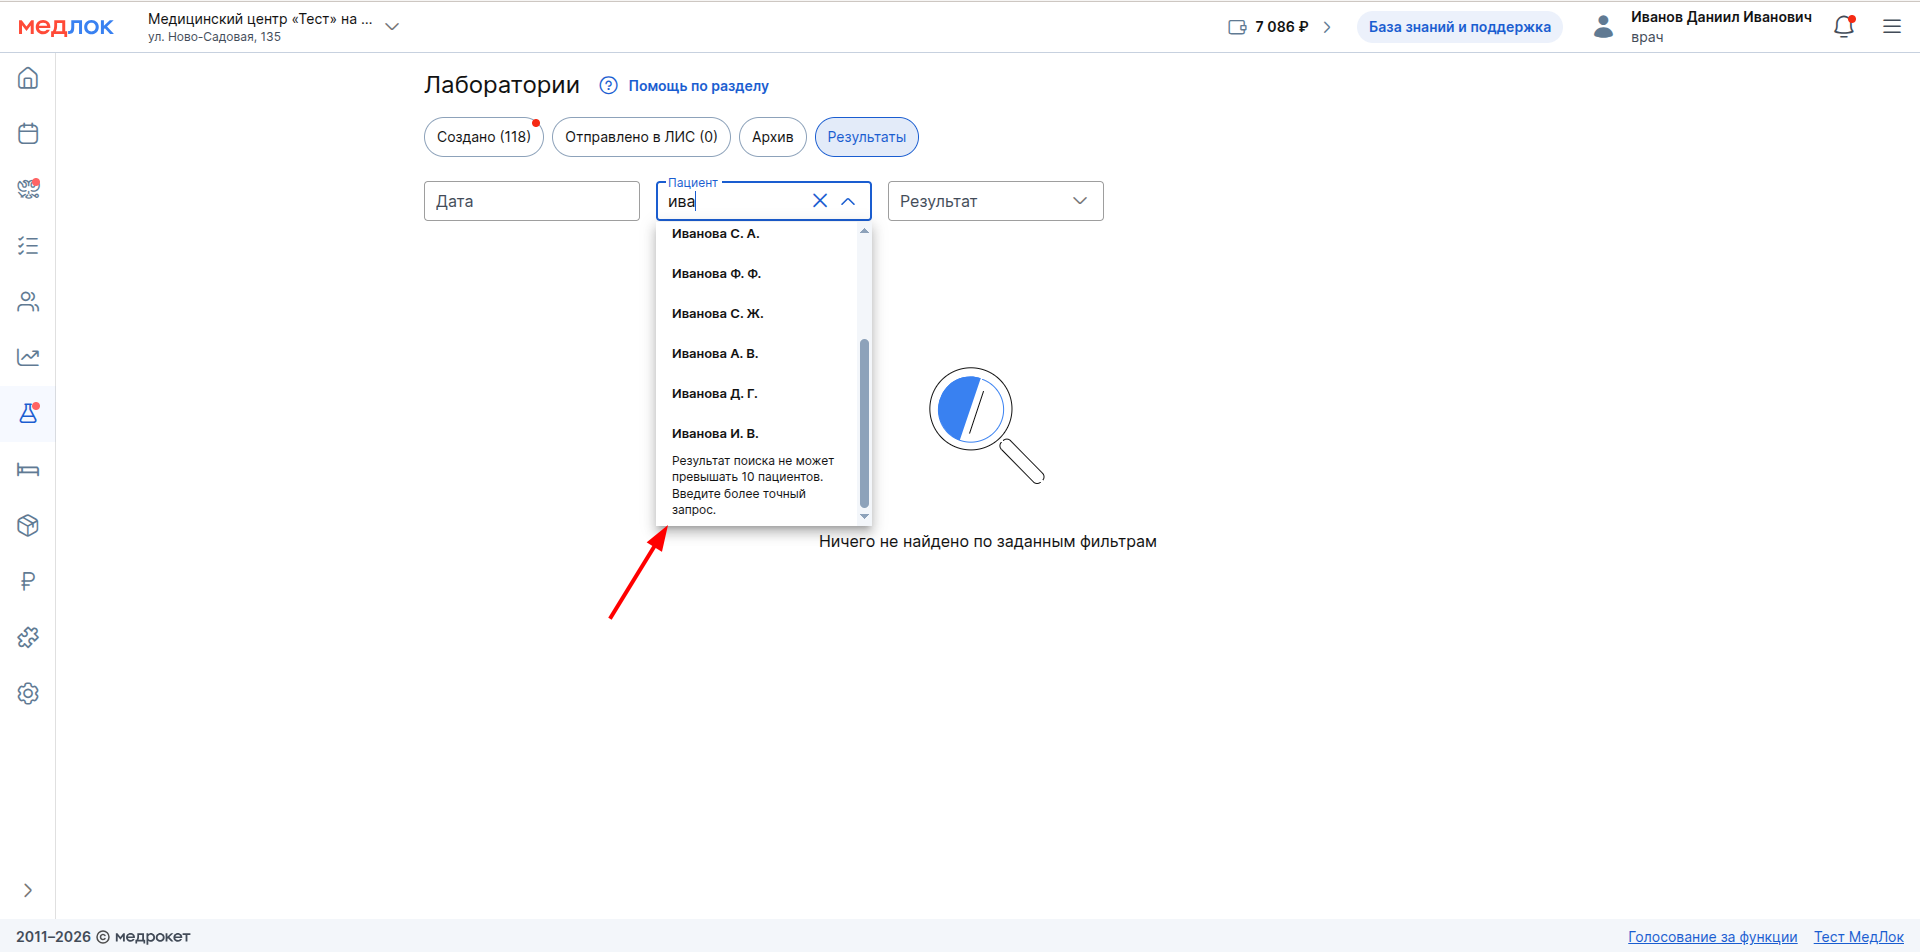Screen dimensions: 1920x952
Task: Open the home icon in sidebar
Action: (x=28, y=78)
